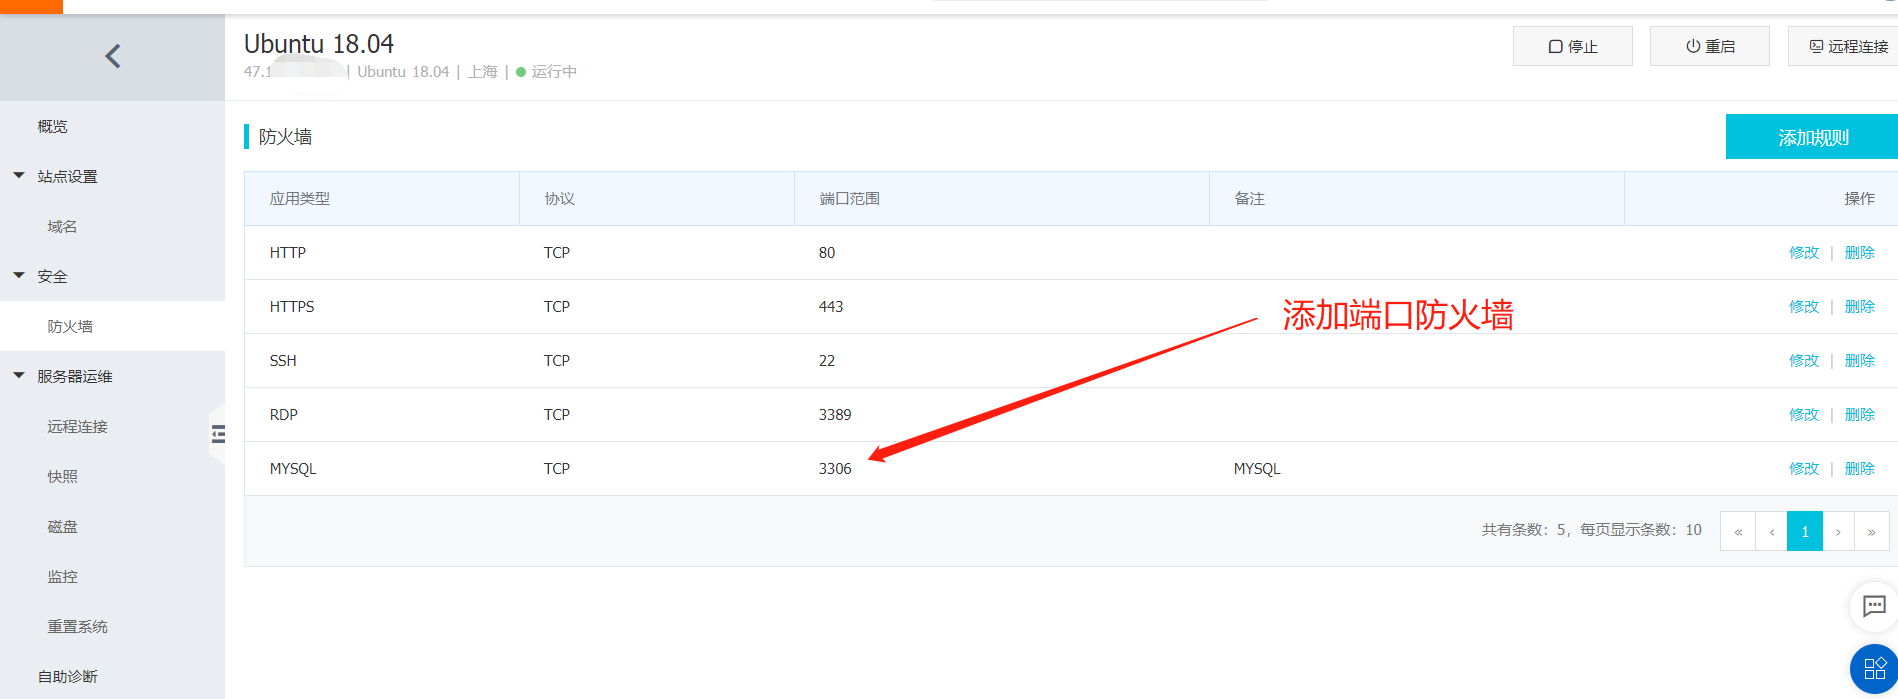Image resolution: width=1898 pixels, height=699 pixels.
Task: Go to first page with « button
Action: 1738,531
